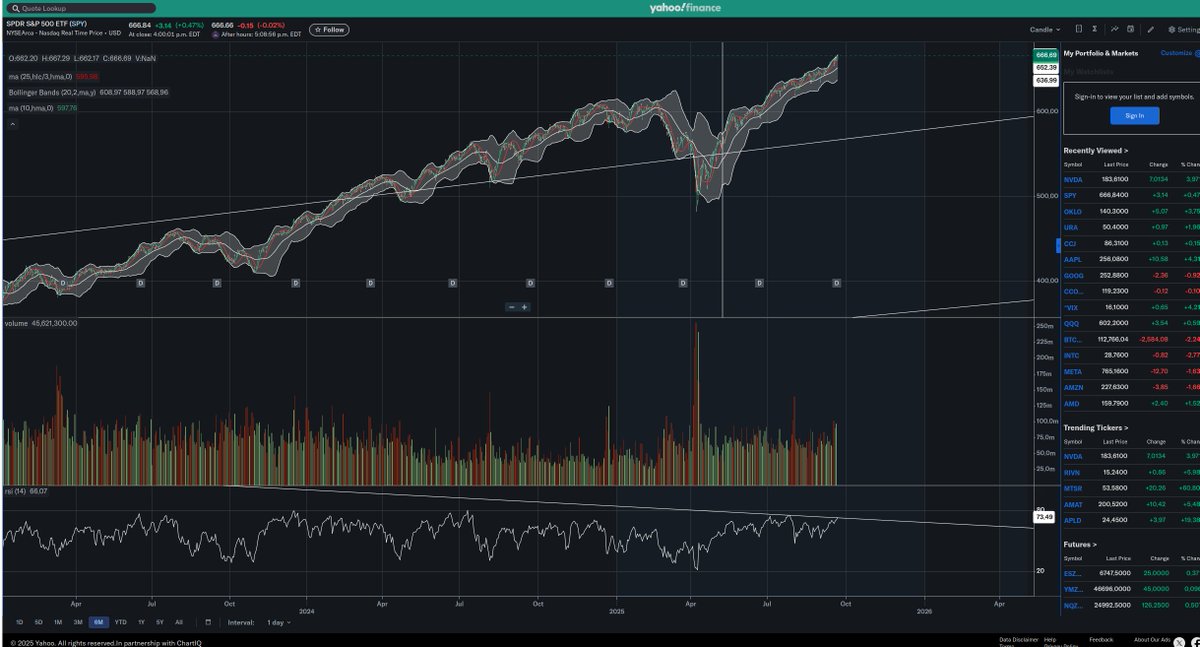This screenshot has height=647, width=1200.
Task: Select the 3M range tab
Action: tap(78, 622)
